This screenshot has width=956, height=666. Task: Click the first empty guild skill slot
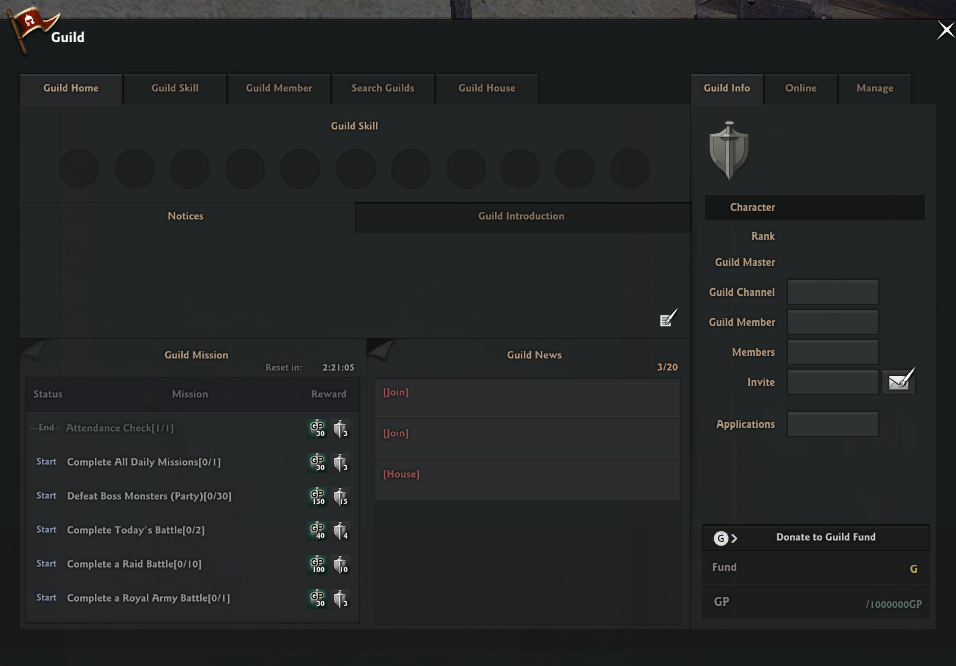tap(79, 169)
